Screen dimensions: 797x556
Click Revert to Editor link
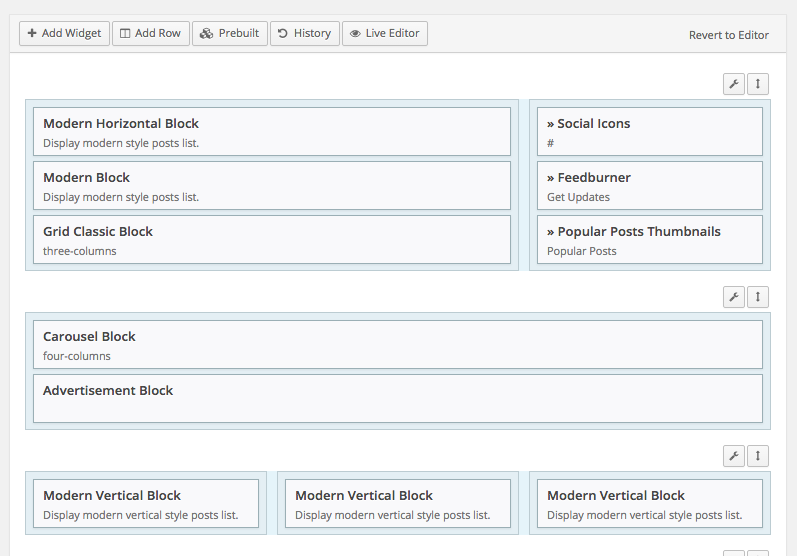click(728, 35)
